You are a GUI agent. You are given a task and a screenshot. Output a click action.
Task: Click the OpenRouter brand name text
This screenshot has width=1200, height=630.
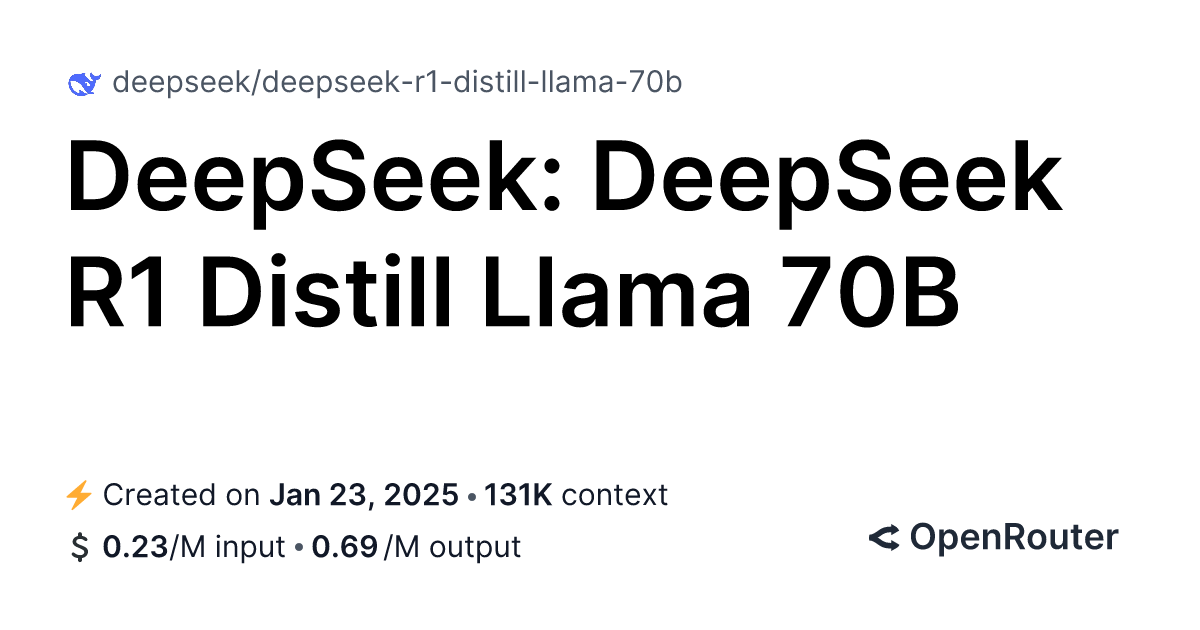[x=1013, y=538]
